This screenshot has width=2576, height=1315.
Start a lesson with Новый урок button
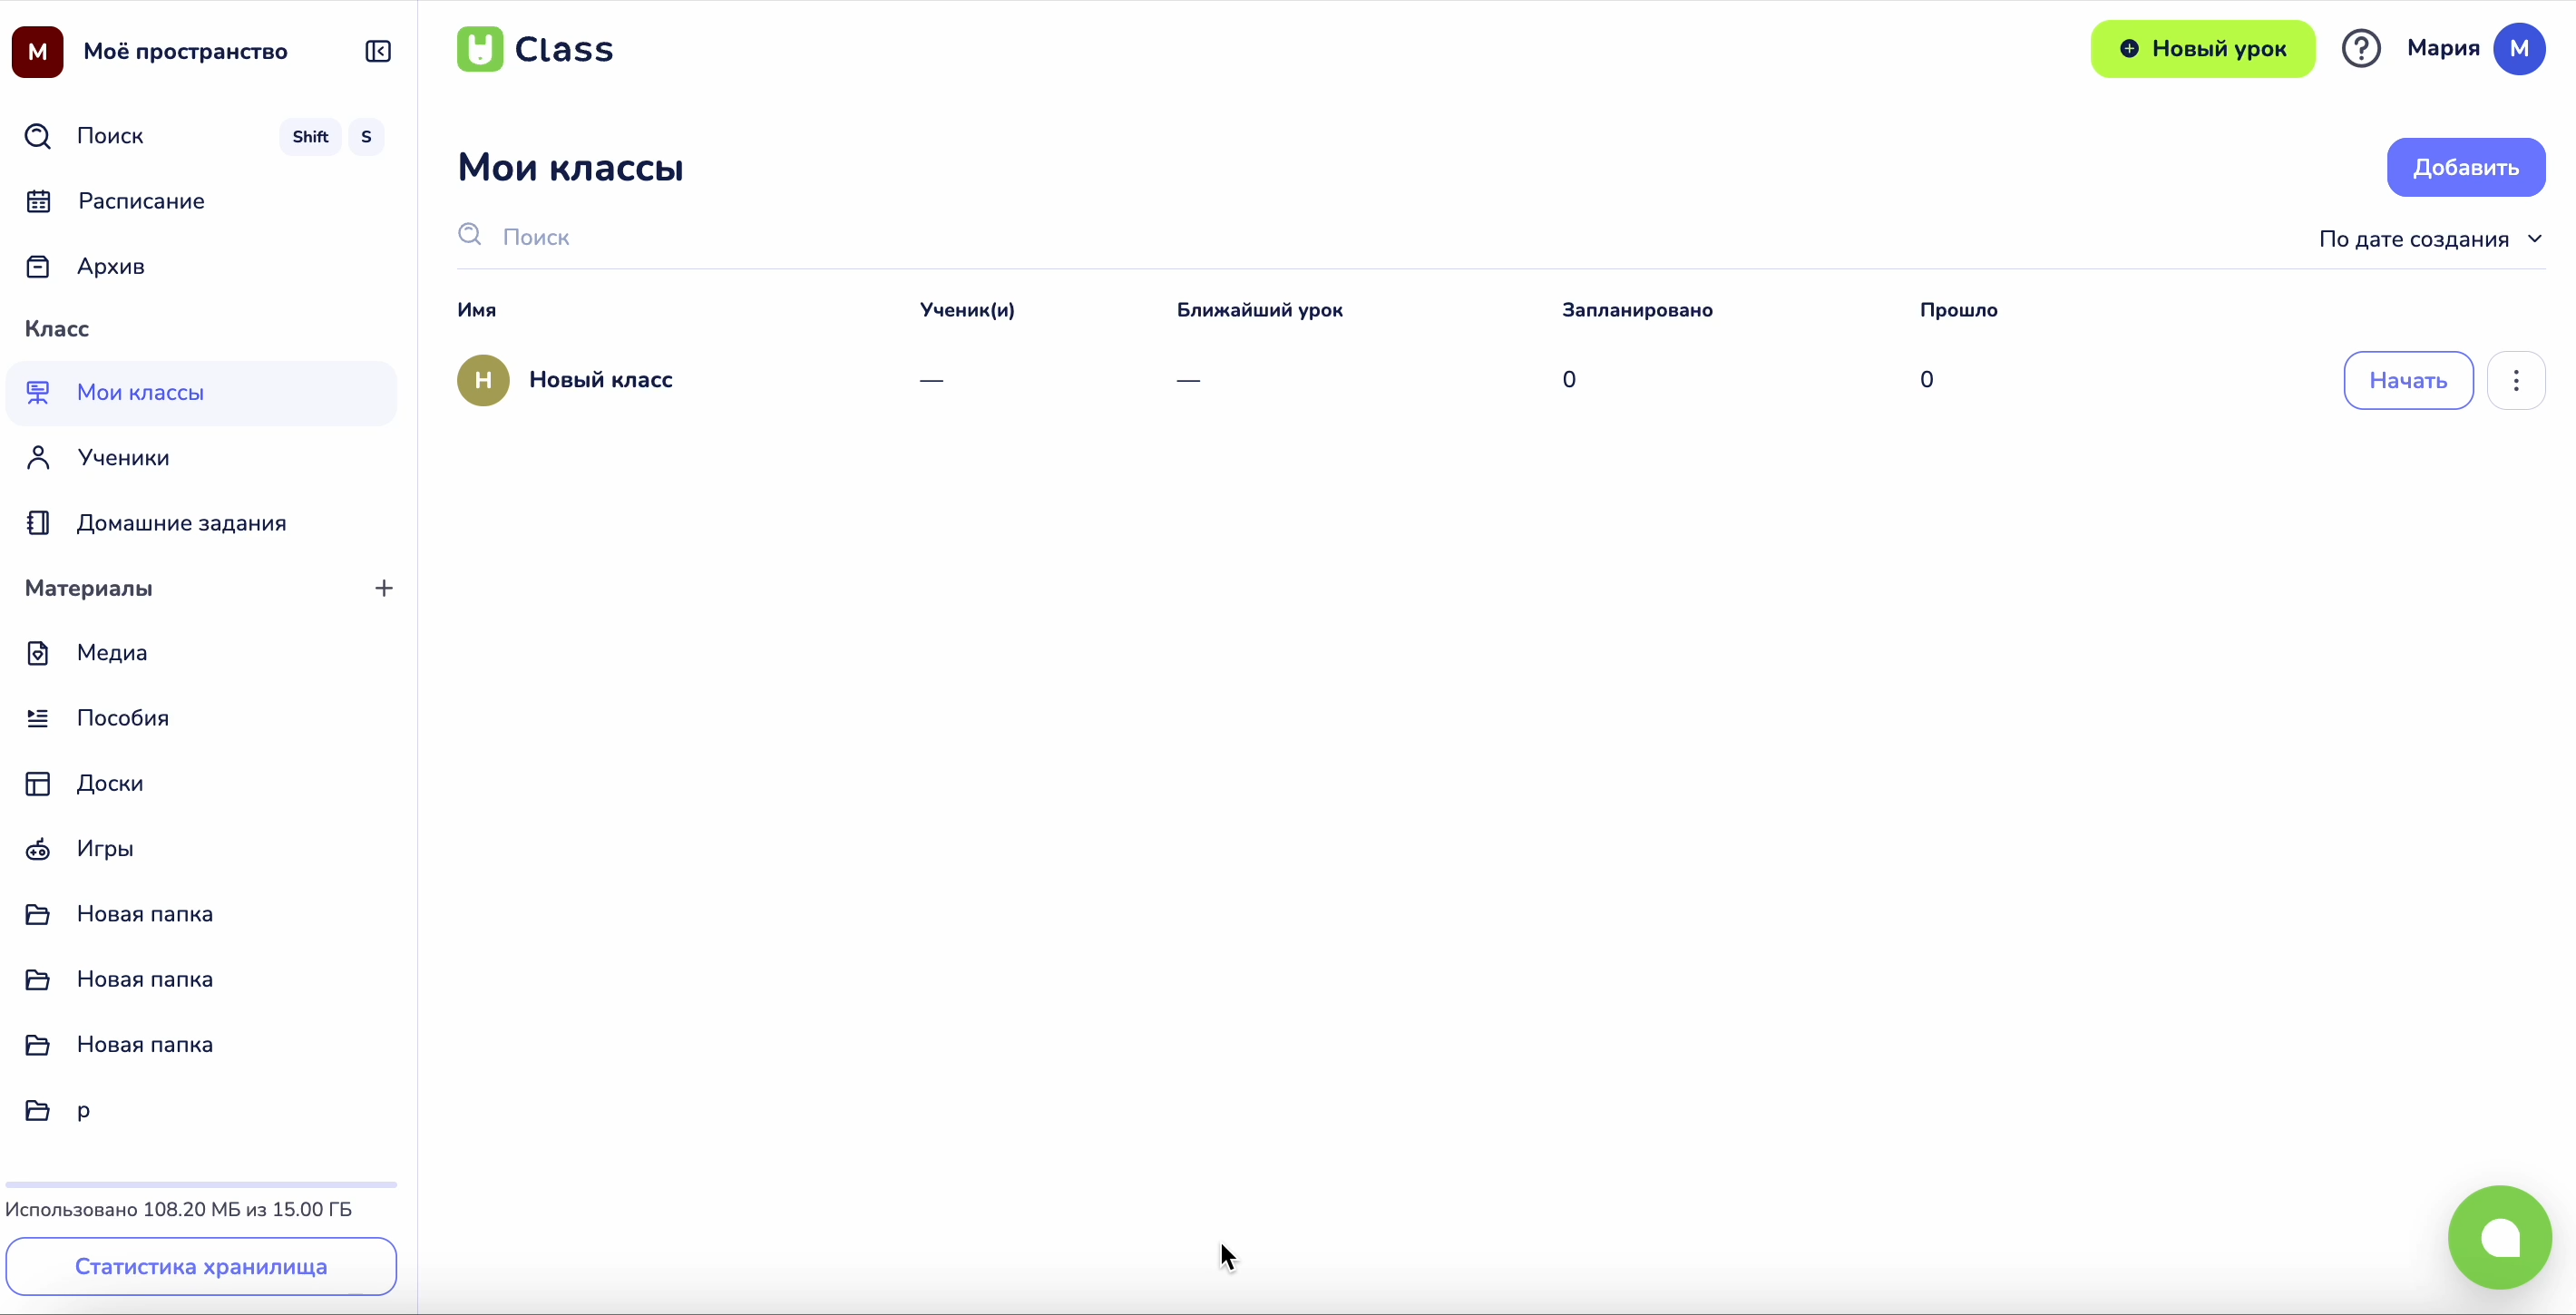pyautogui.click(x=2203, y=49)
